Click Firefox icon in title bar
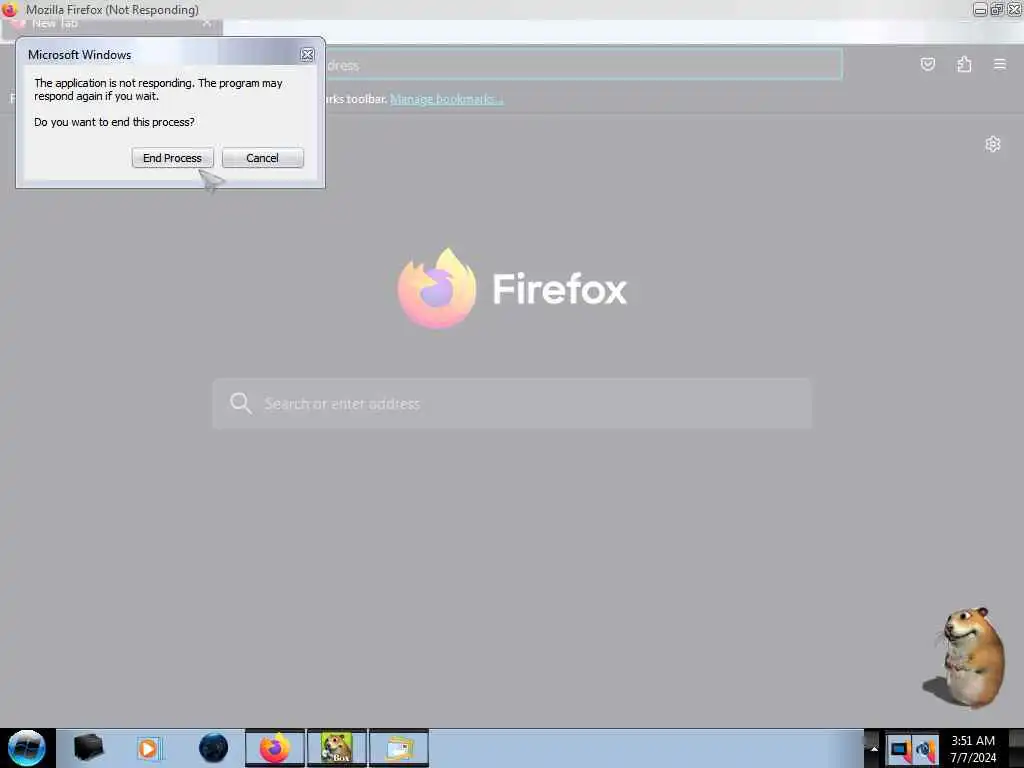The image size is (1024, 768). click(9, 10)
